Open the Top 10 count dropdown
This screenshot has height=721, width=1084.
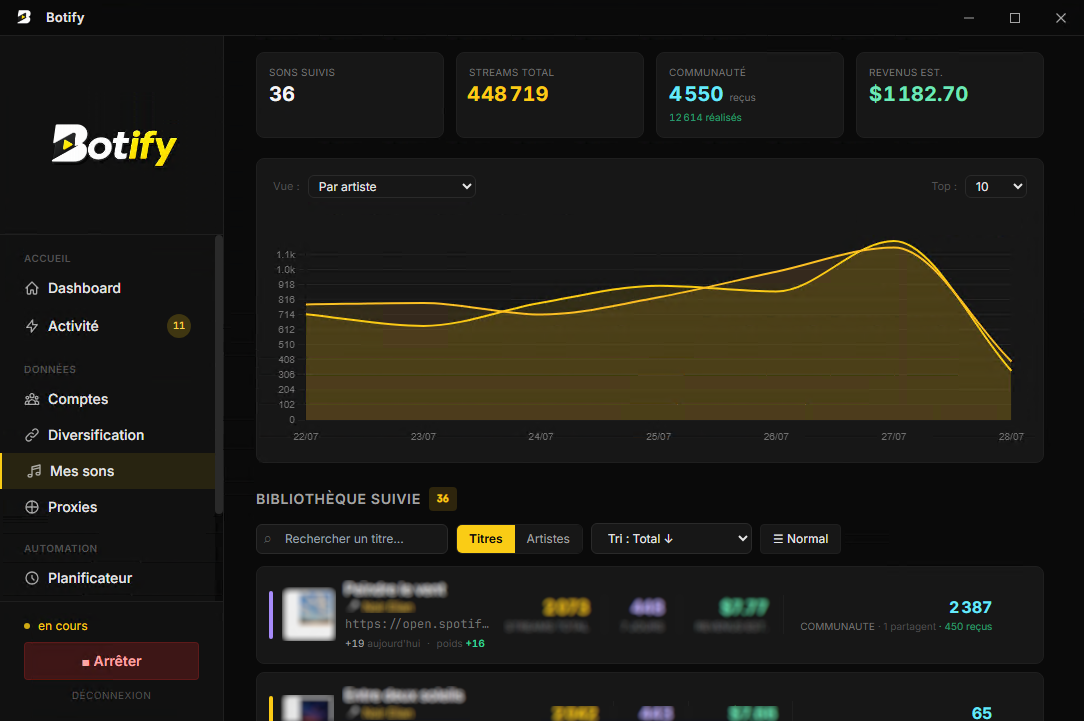tap(996, 187)
